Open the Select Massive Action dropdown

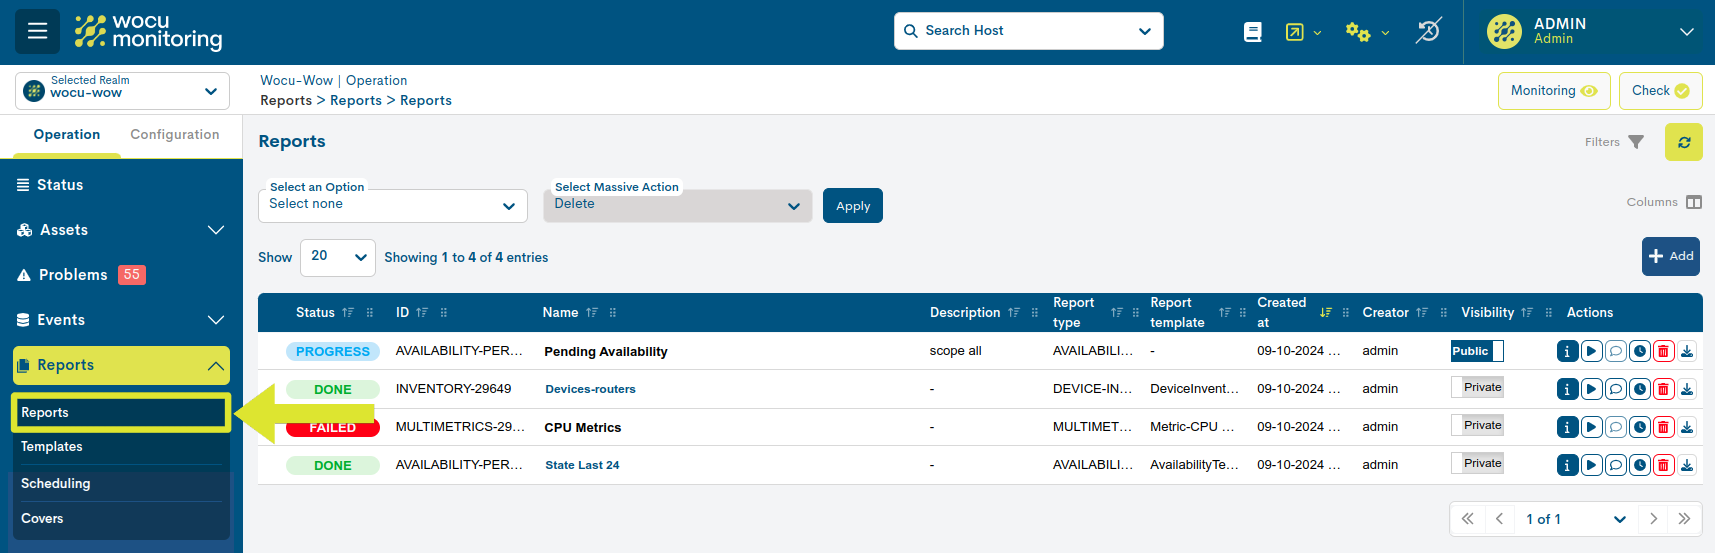tap(677, 205)
